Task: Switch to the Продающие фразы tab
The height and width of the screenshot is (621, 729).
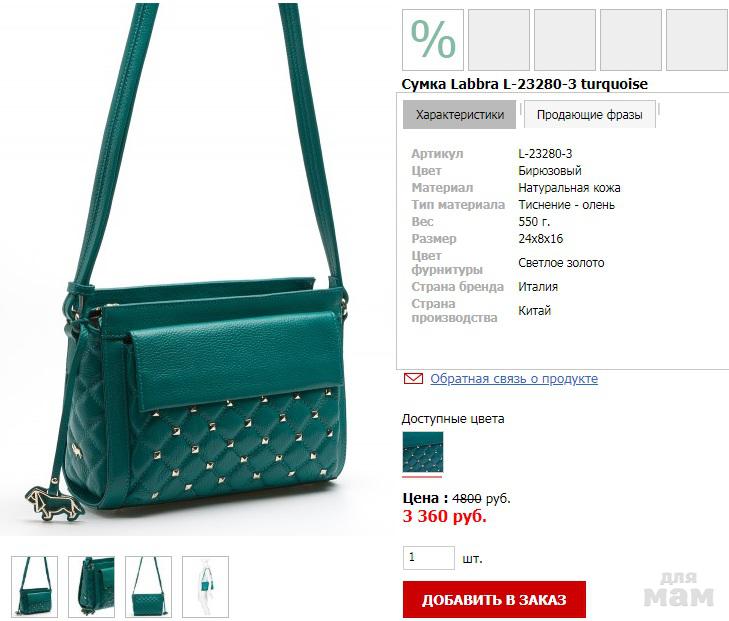Action: [590, 114]
